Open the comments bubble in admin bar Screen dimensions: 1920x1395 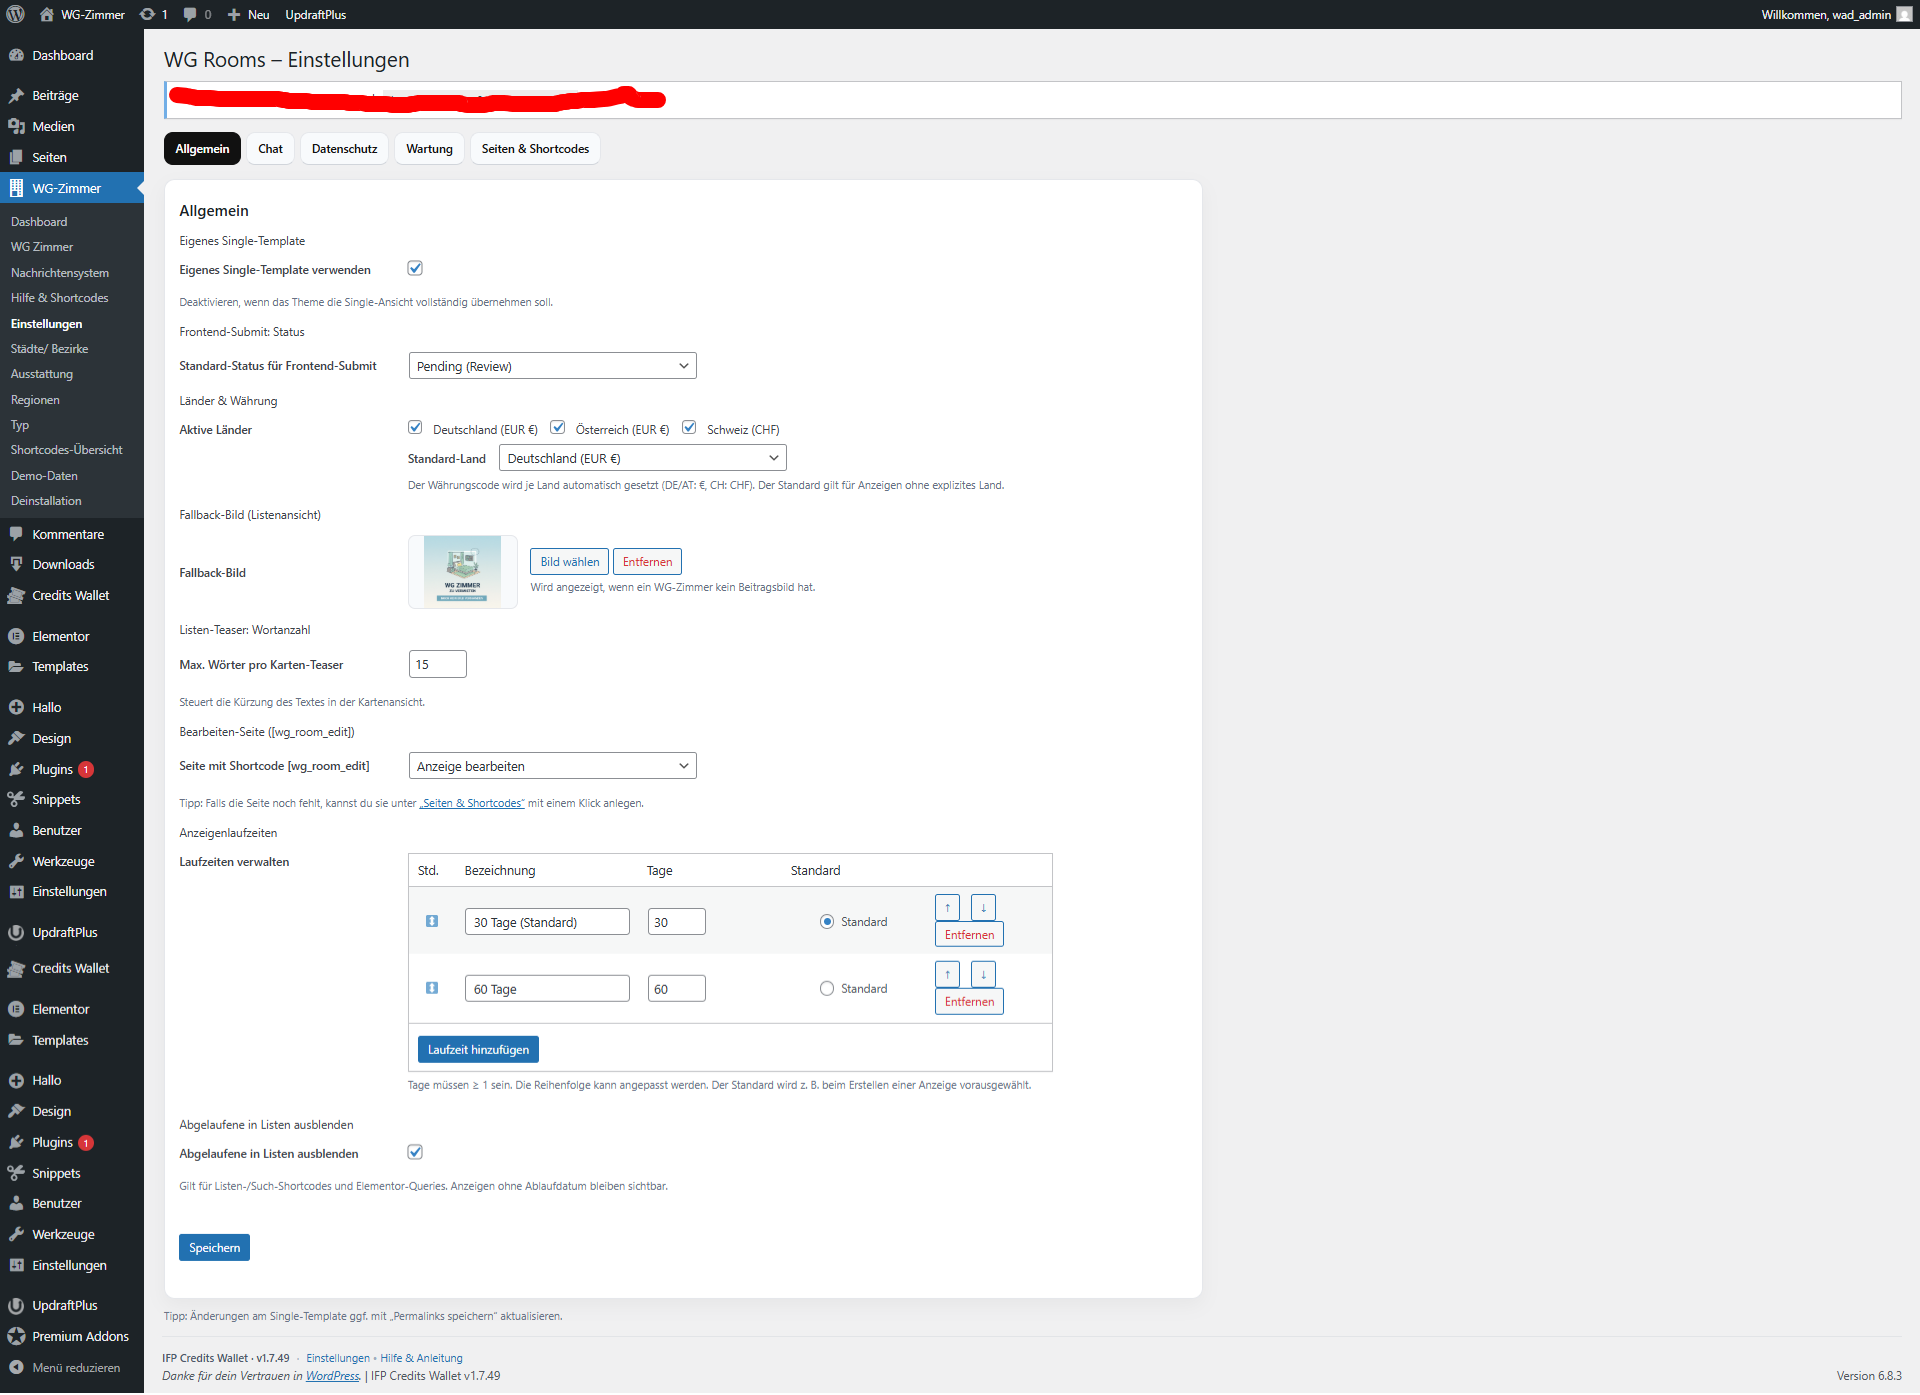pyautogui.click(x=190, y=14)
